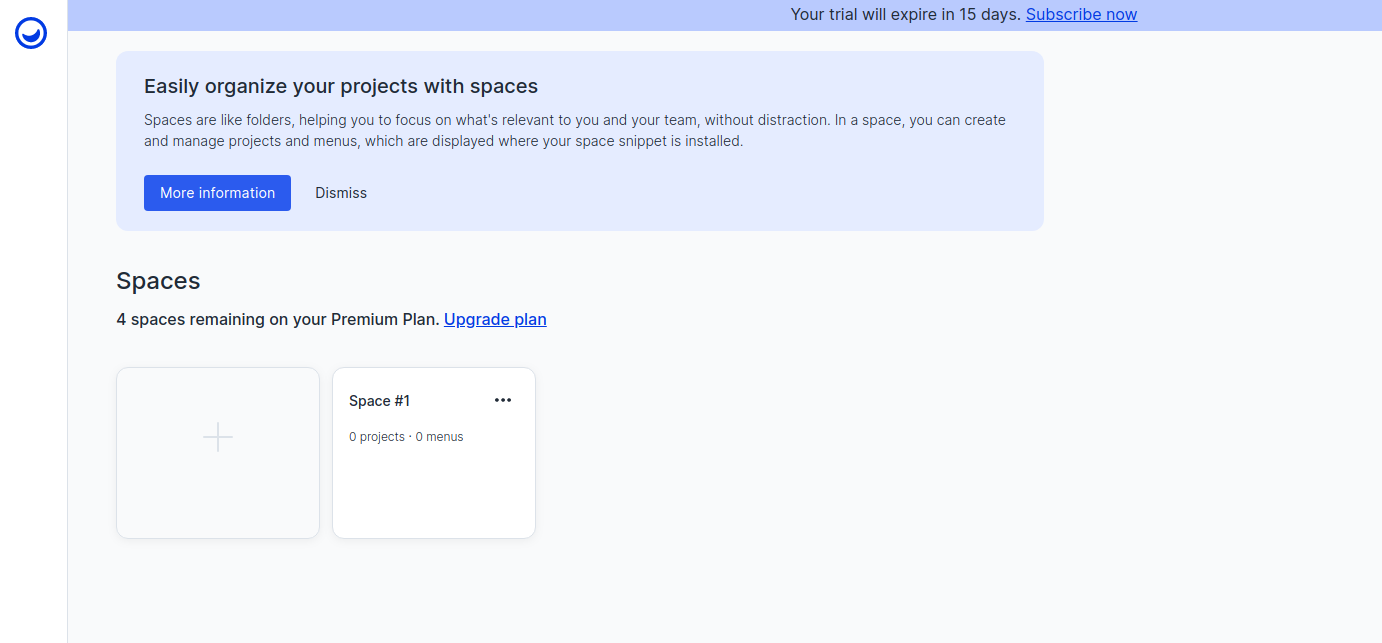Click the 'Spaces' section heading
Viewport: 1382px width, 643px height.
tap(158, 281)
